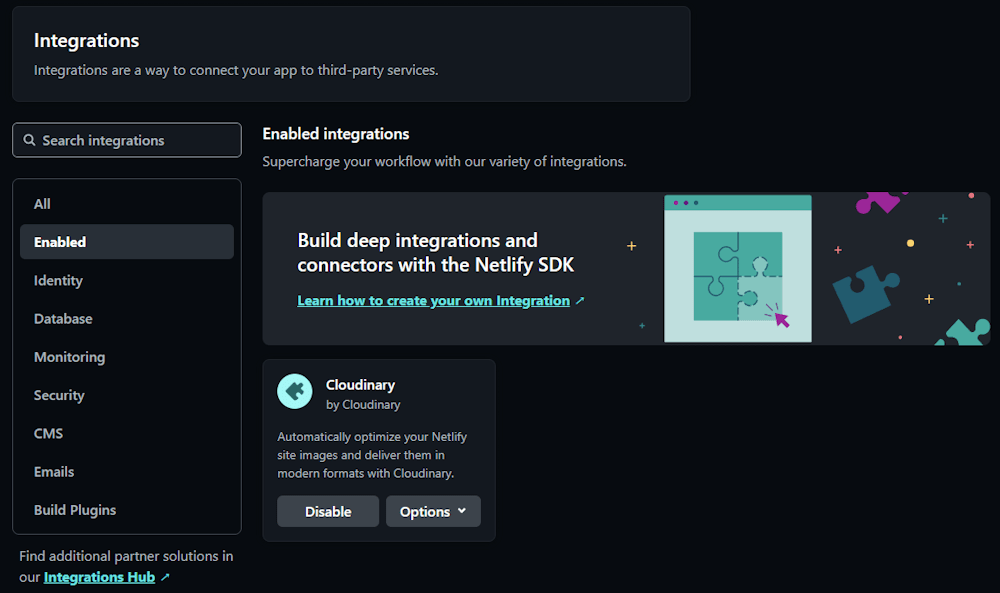Click the Cloudinary puzzle-piece logo
Image resolution: width=1000 pixels, height=593 pixels.
point(294,391)
